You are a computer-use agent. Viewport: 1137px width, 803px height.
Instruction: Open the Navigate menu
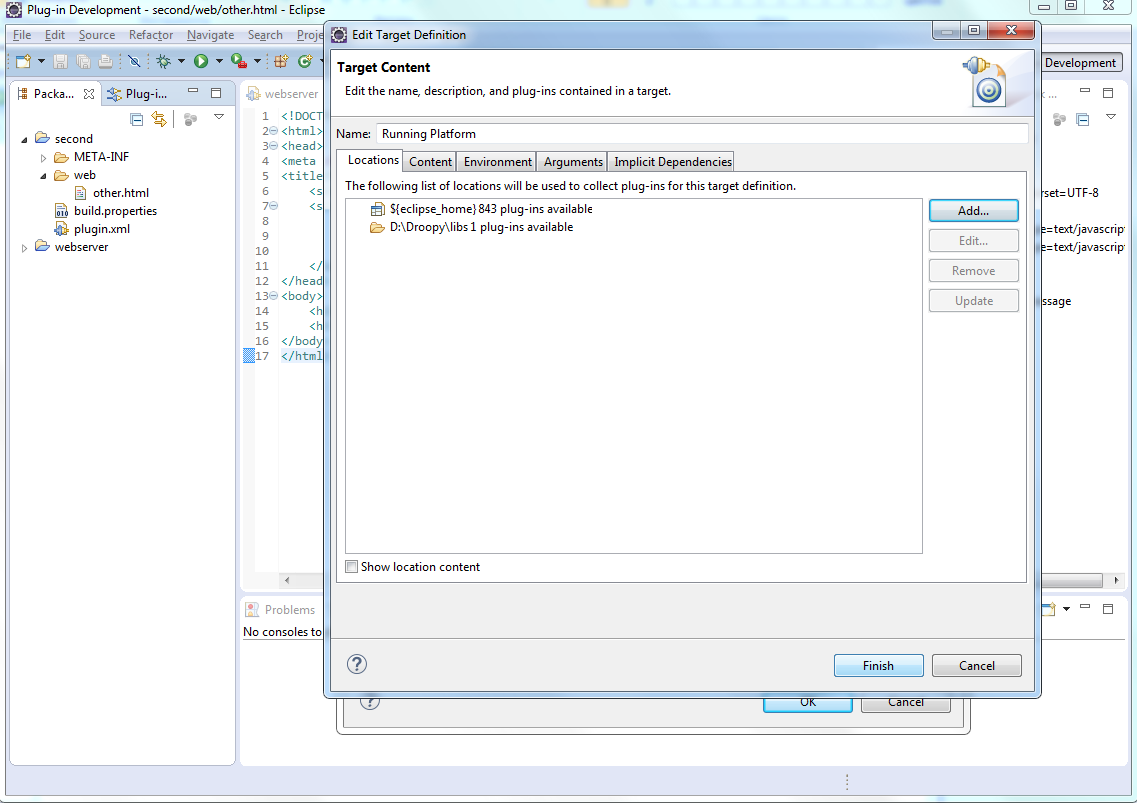point(210,35)
